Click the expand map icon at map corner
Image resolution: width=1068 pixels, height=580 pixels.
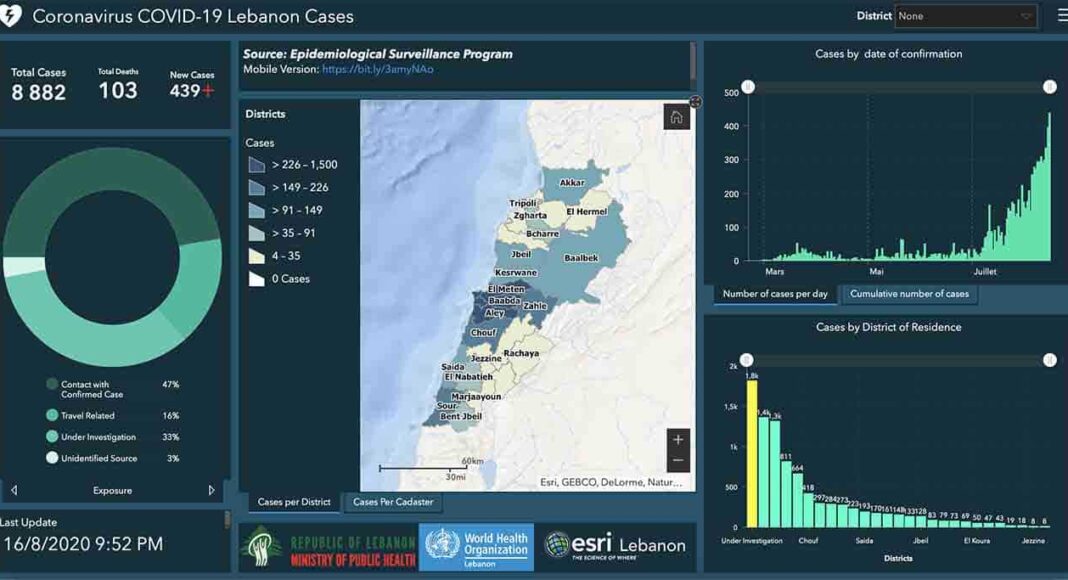tap(695, 102)
